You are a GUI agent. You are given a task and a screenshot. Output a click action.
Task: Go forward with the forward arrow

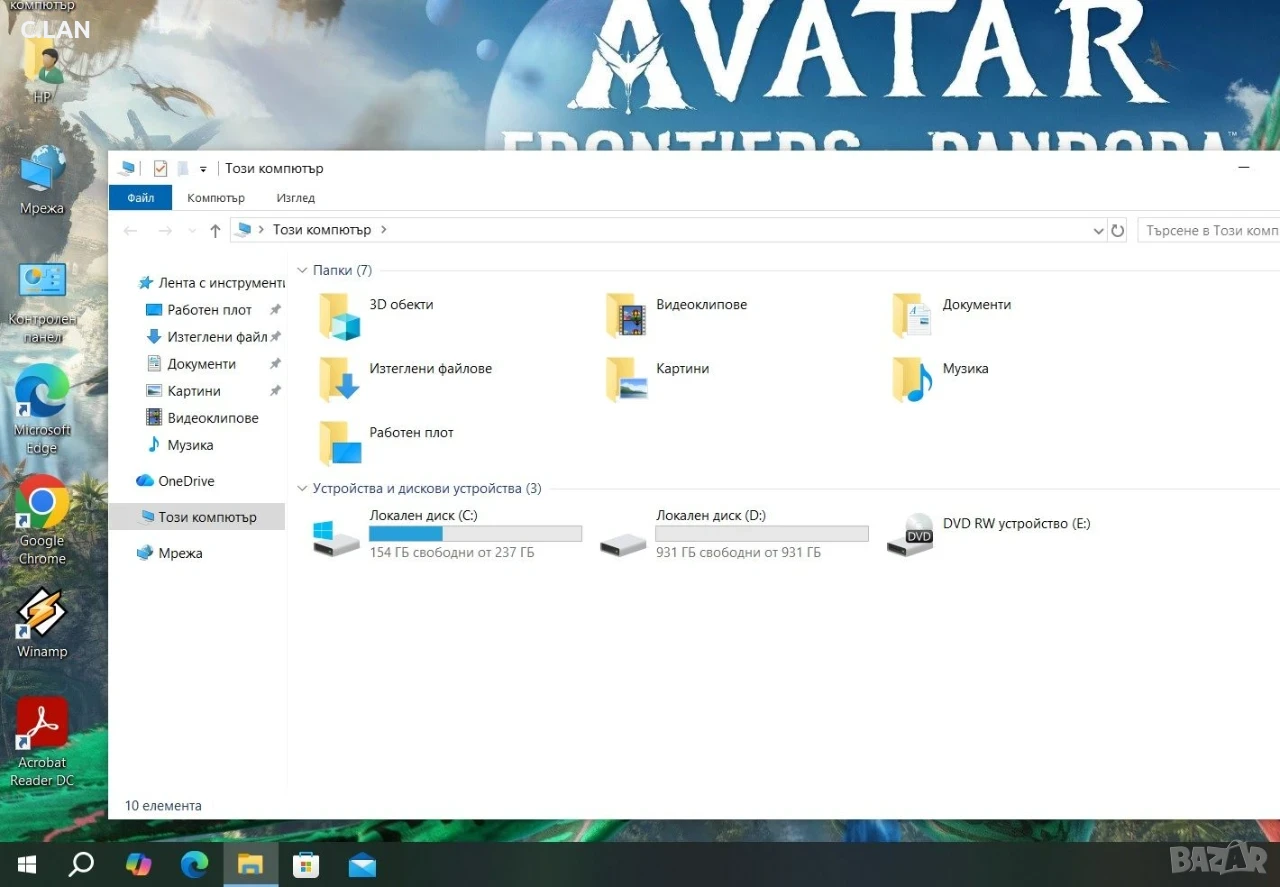coord(165,231)
